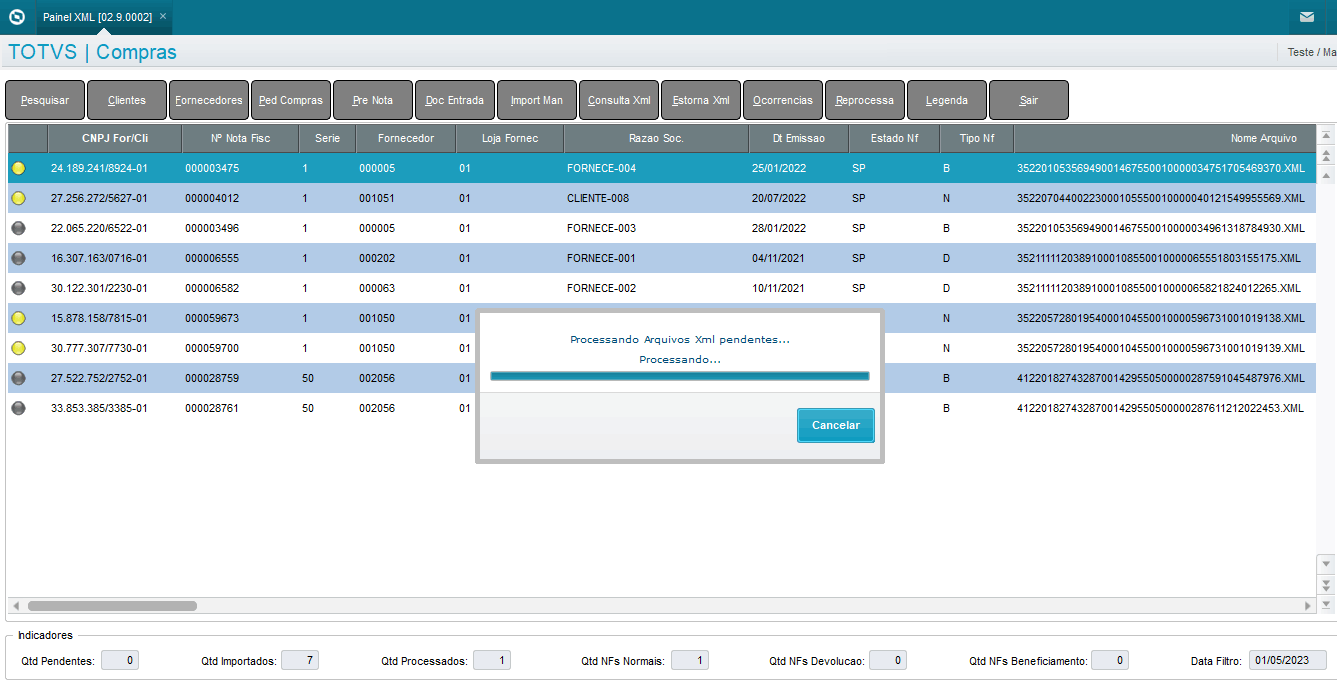This screenshot has height=687, width=1337.
Task: Click the Reprocessa button
Action: tap(865, 100)
